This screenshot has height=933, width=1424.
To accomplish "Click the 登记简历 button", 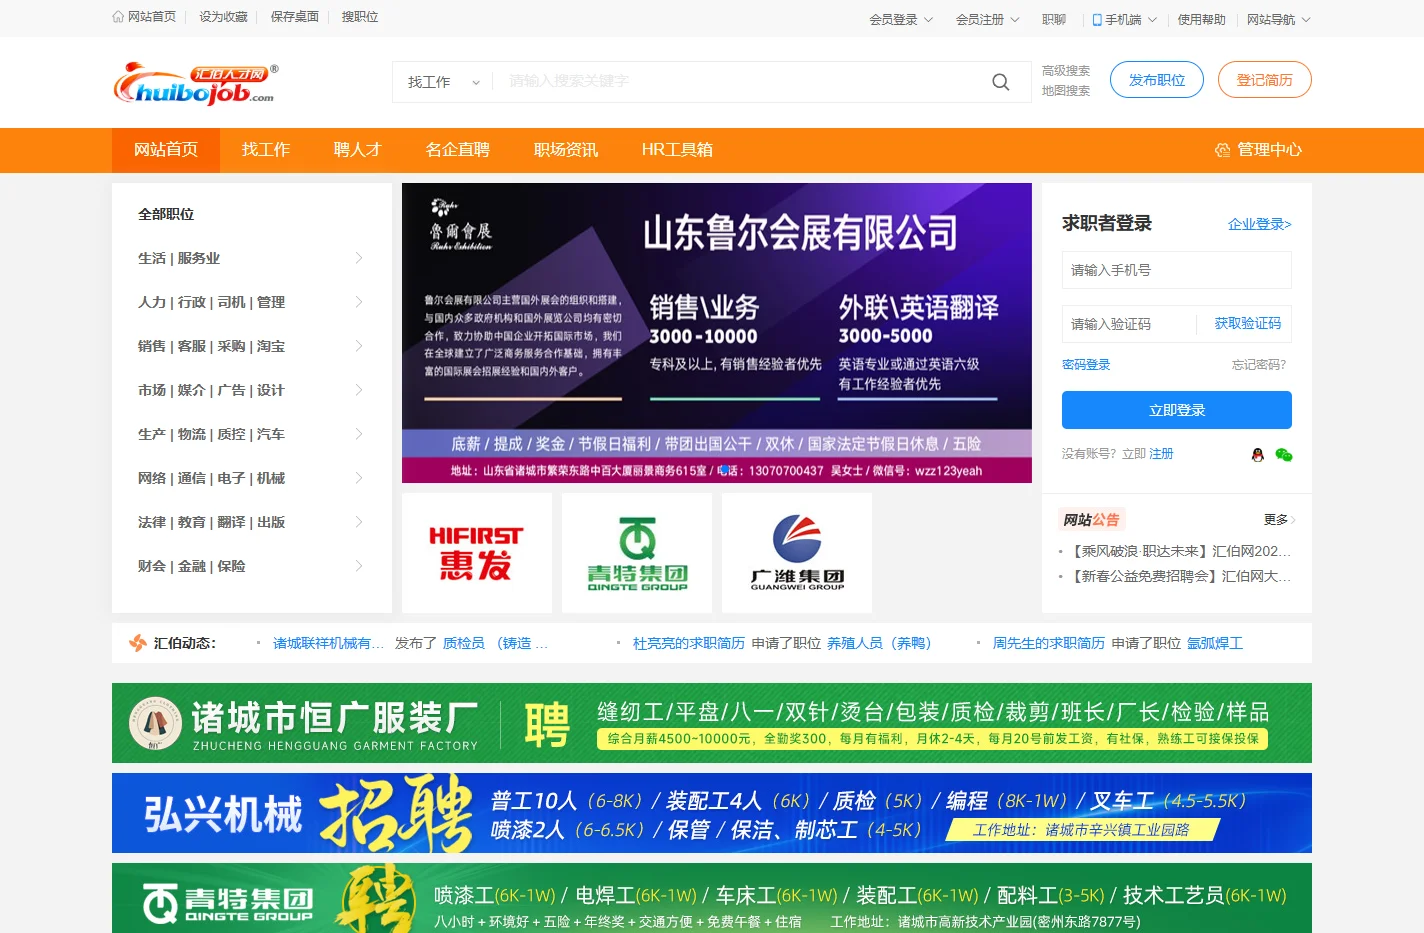I will [1265, 80].
